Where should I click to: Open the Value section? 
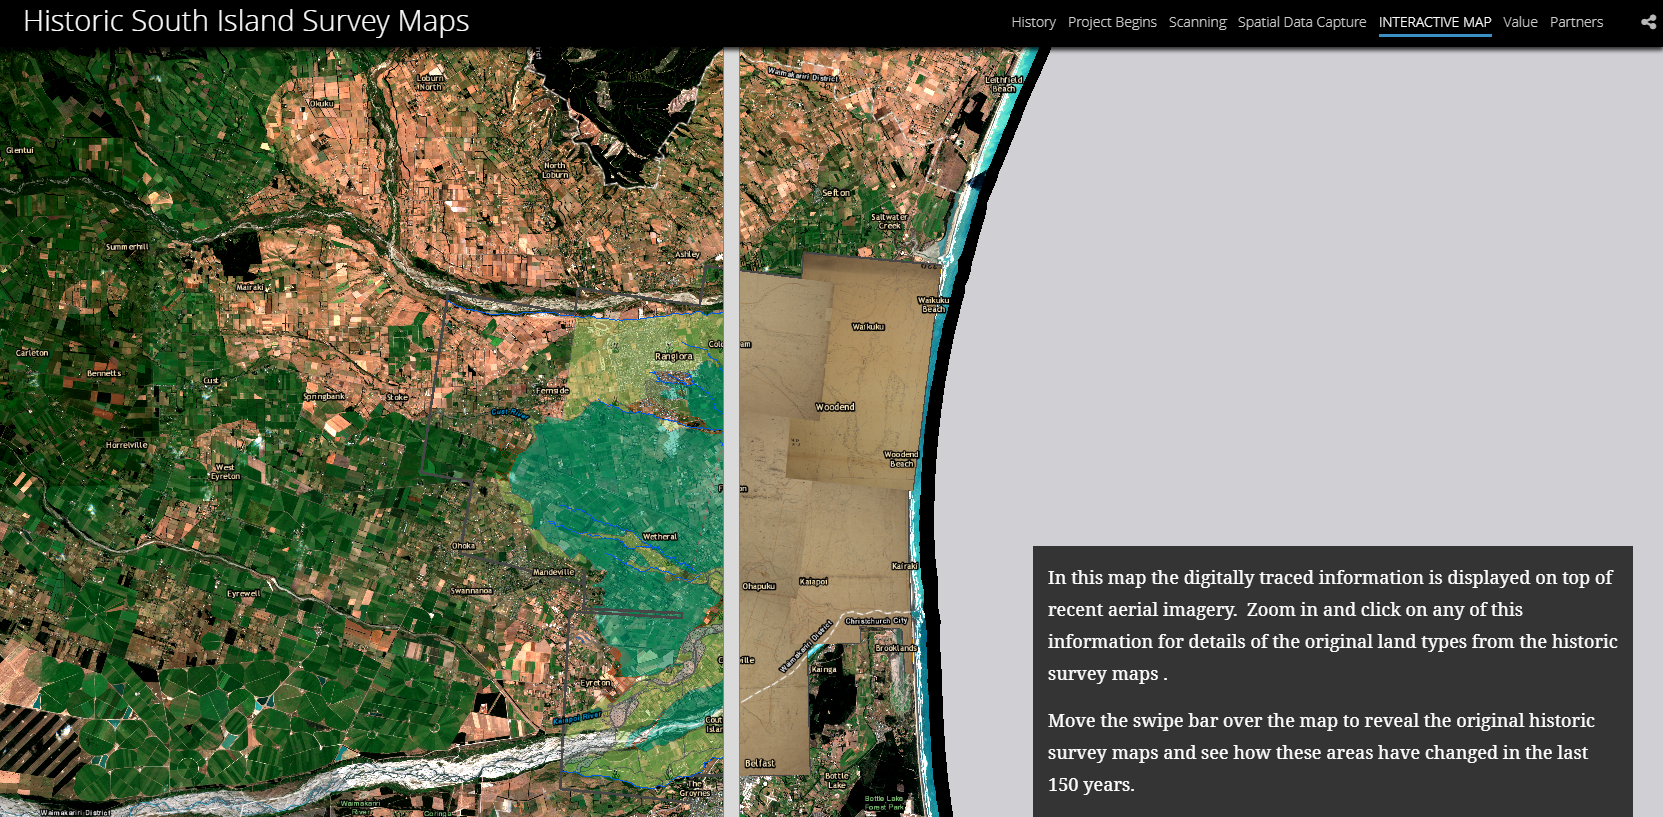click(1520, 22)
